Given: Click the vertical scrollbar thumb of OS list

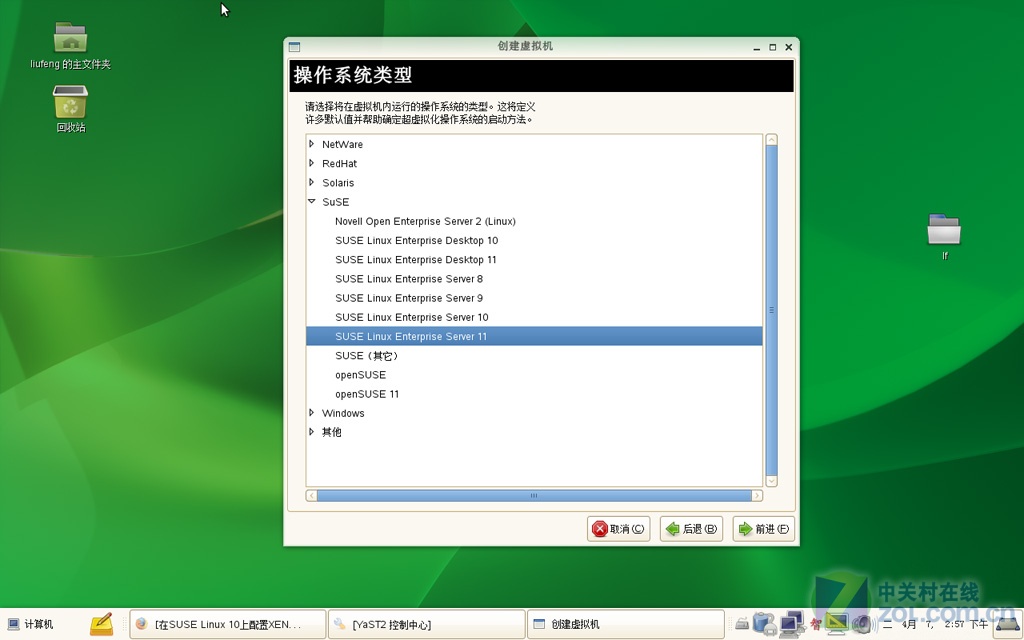Looking at the screenshot, I should coord(771,310).
